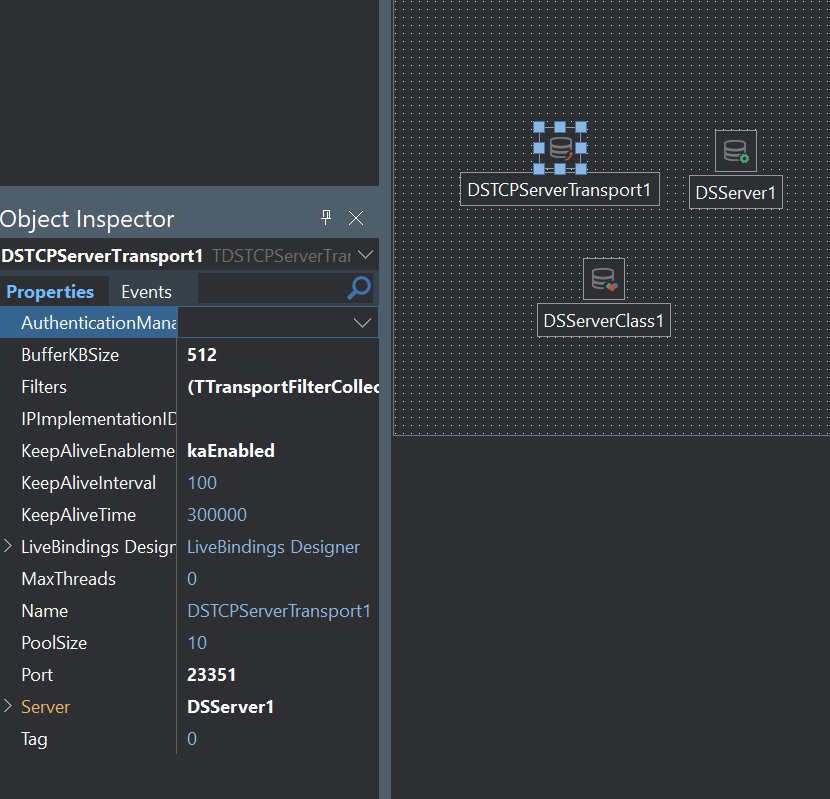Click the DSServerClass1 caption label

604,321
